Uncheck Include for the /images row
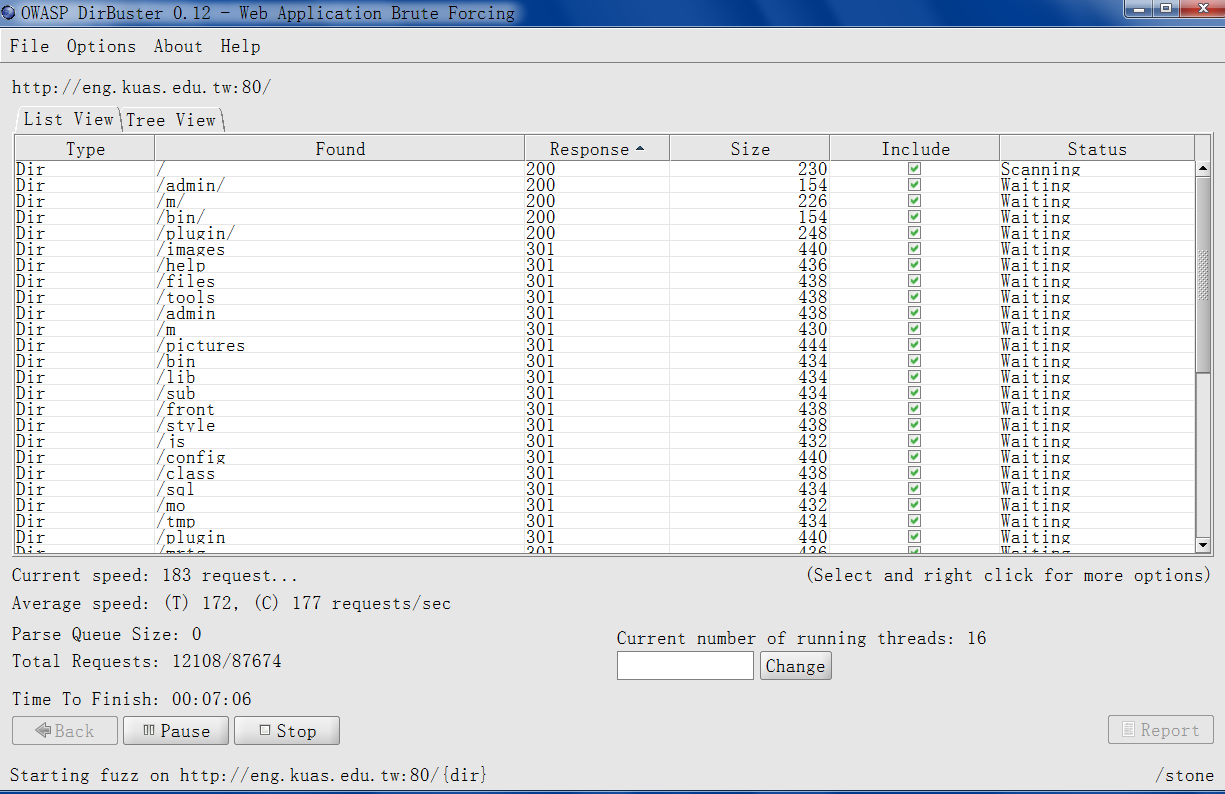Image resolution: width=1225 pixels, height=794 pixels. [x=914, y=249]
